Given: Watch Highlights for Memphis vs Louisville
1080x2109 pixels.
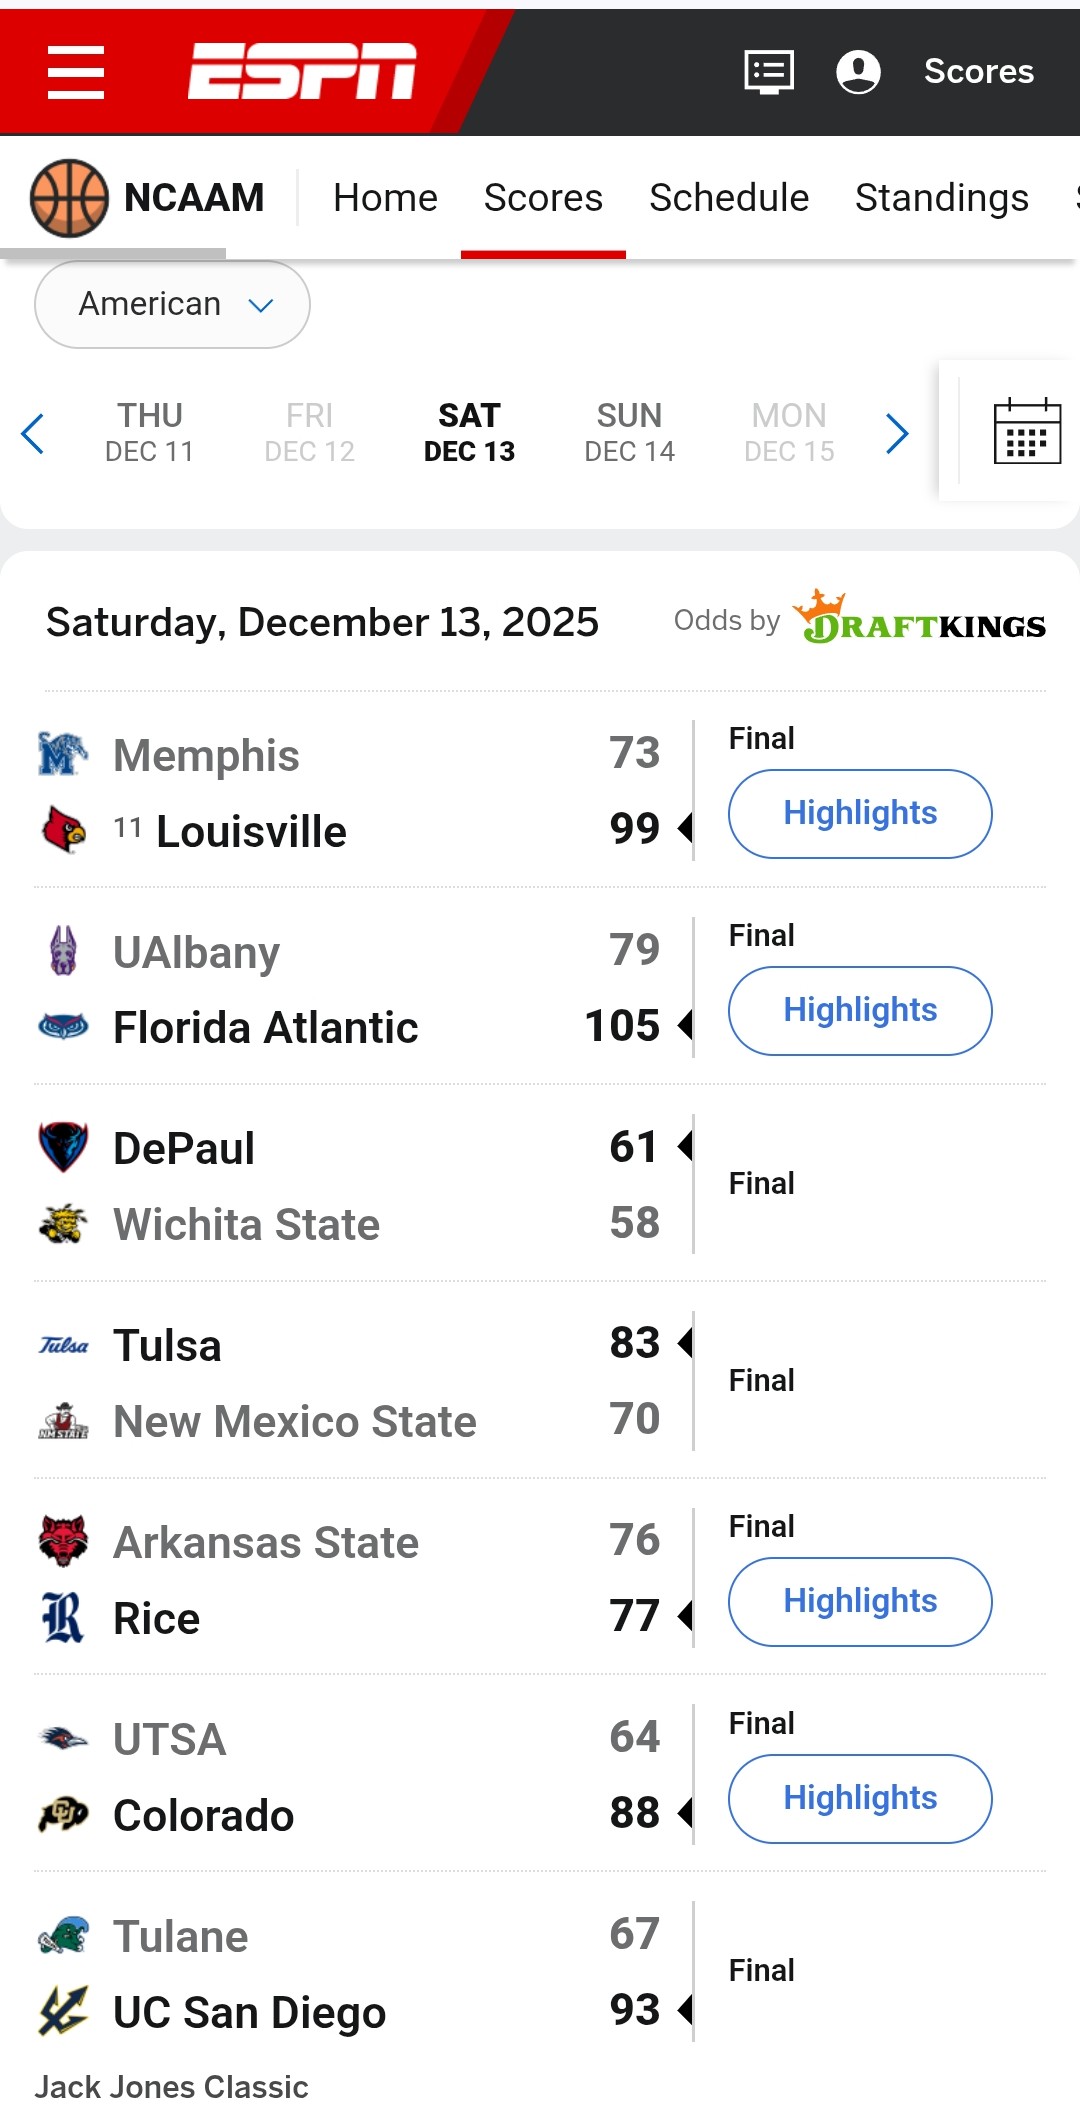Looking at the screenshot, I should (860, 813).
